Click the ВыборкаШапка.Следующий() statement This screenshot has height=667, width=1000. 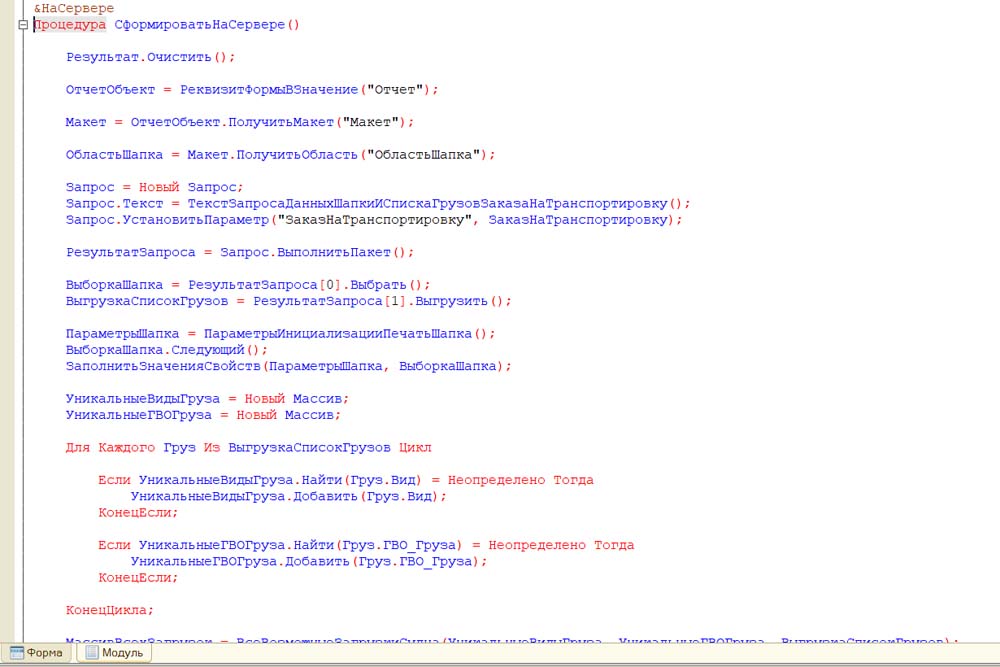[x=167, y=350]
